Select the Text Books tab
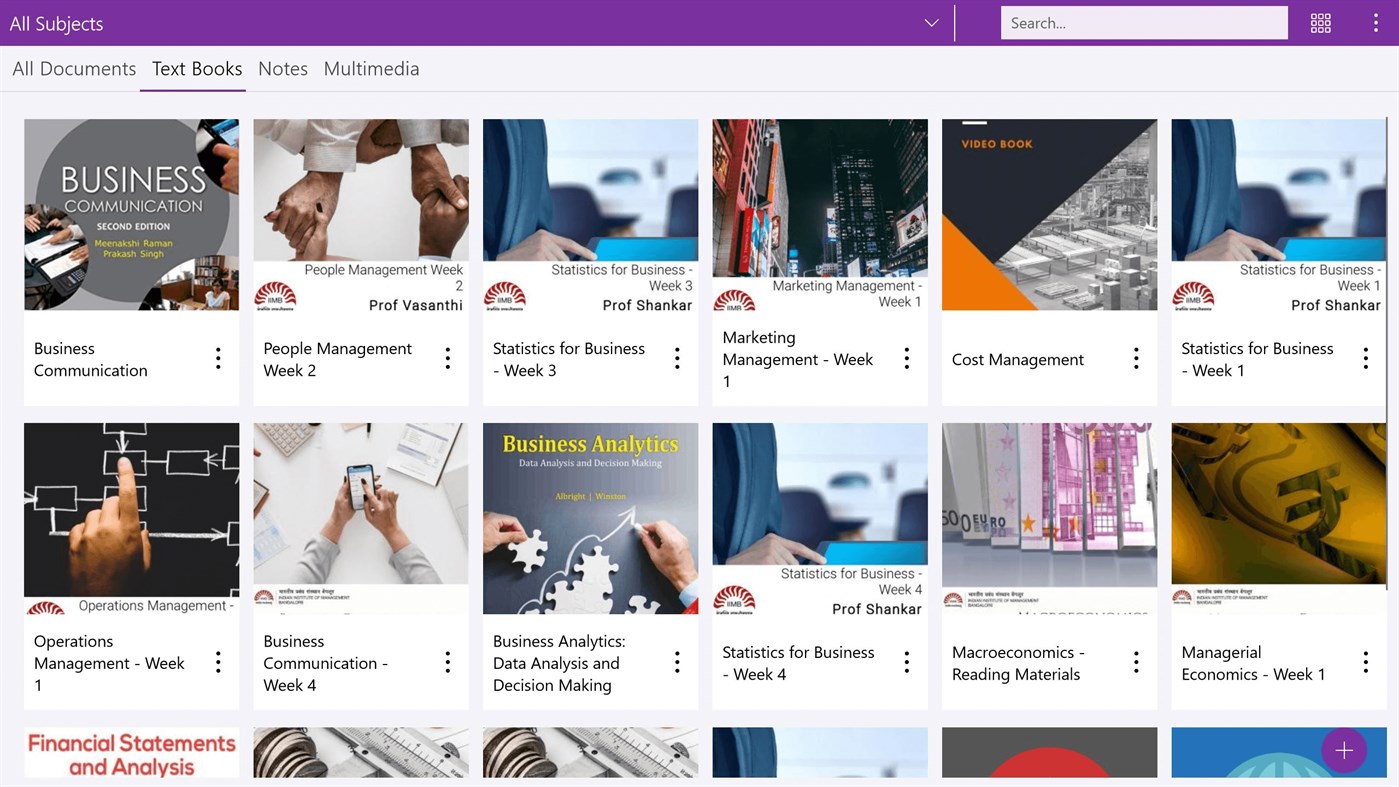This screenshot has width=1399, height=787. (197, 68)
